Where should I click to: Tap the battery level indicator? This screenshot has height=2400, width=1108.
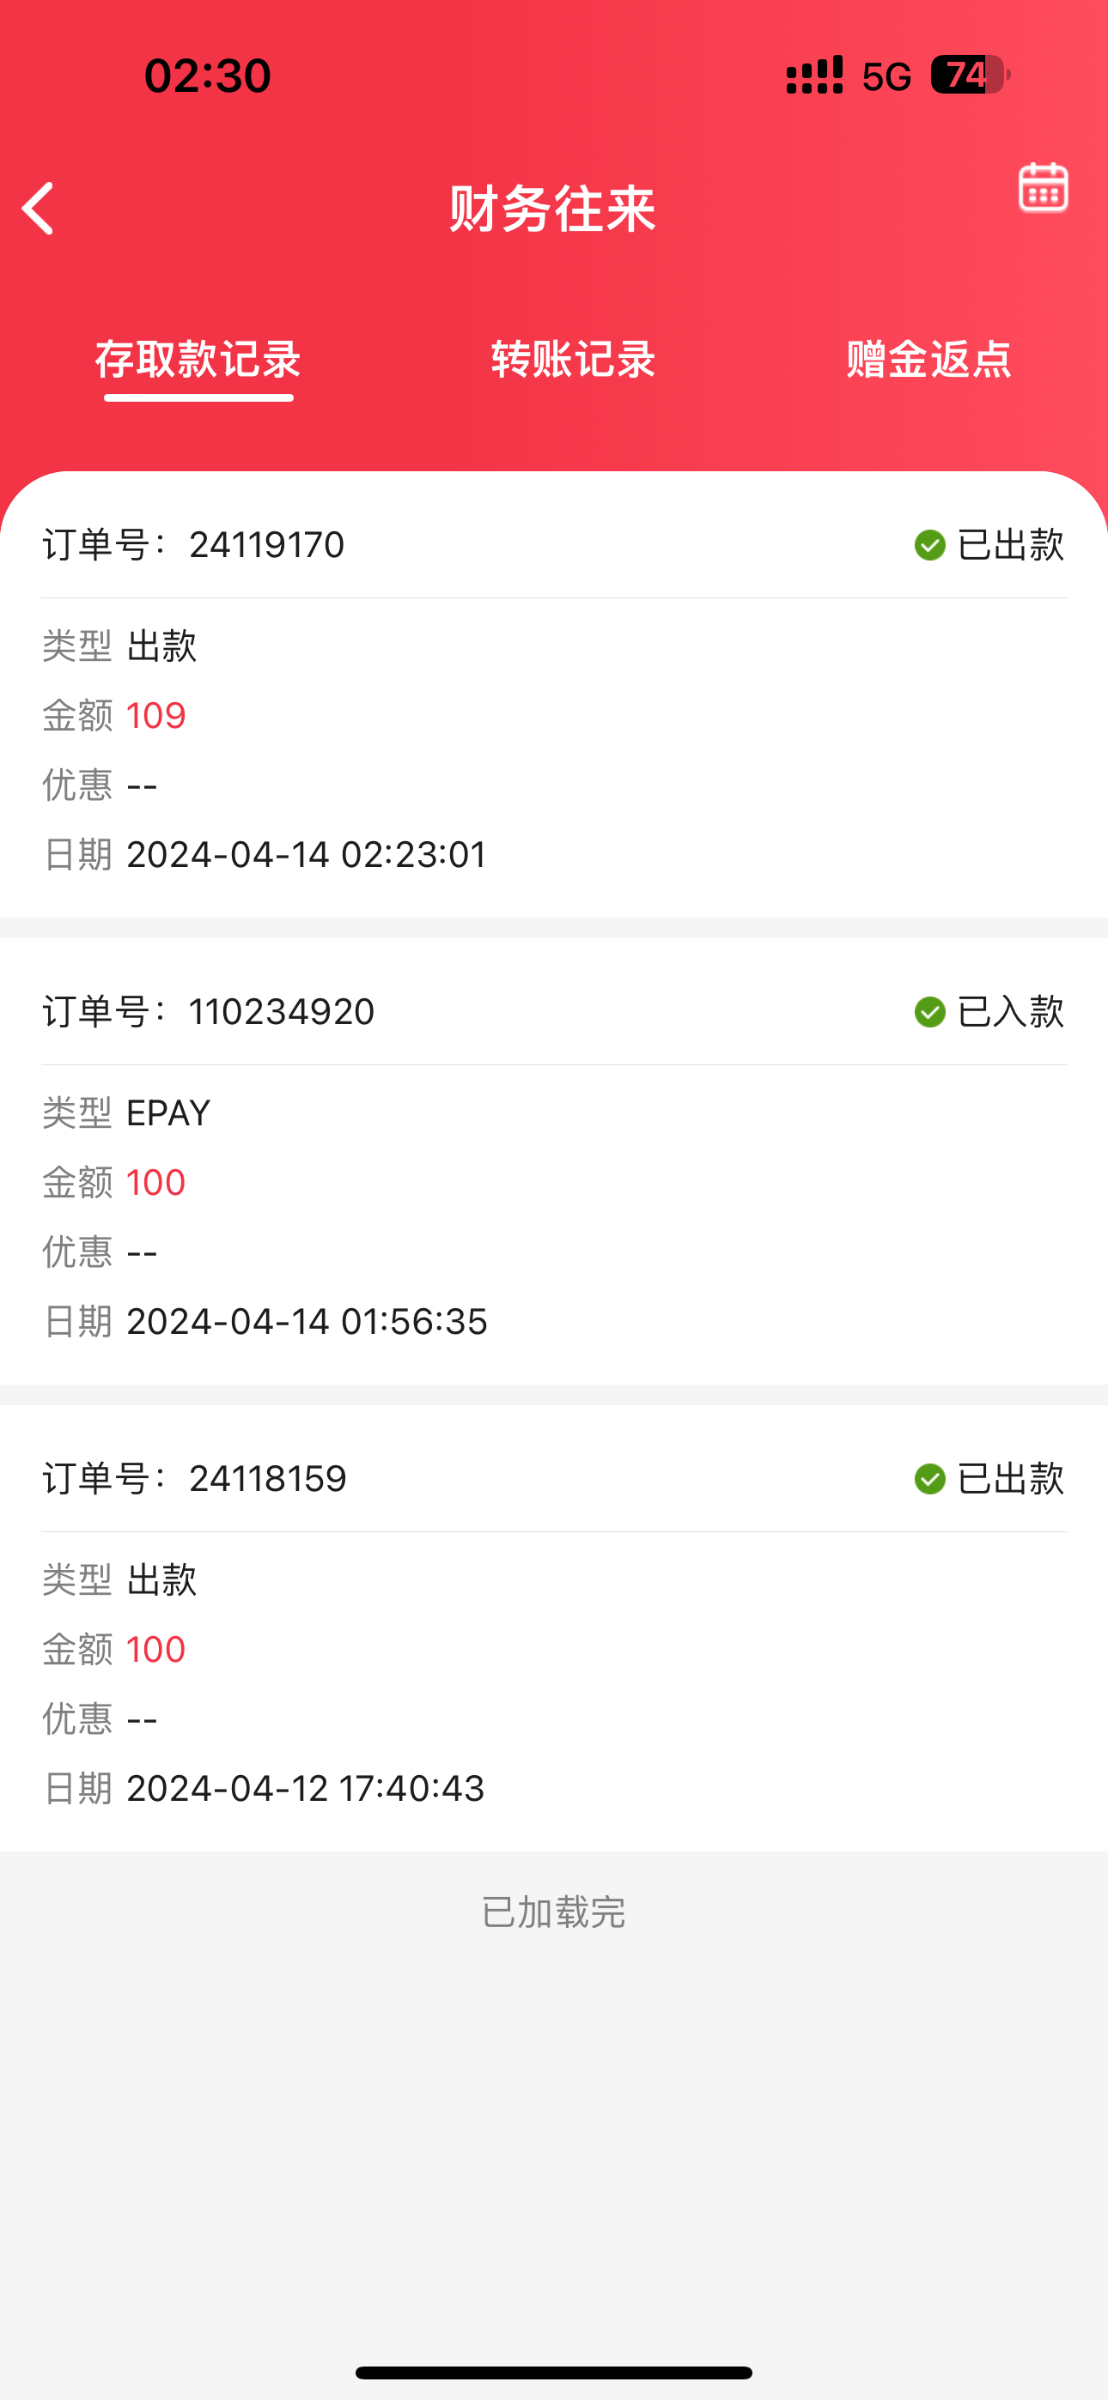click(970, 75)
